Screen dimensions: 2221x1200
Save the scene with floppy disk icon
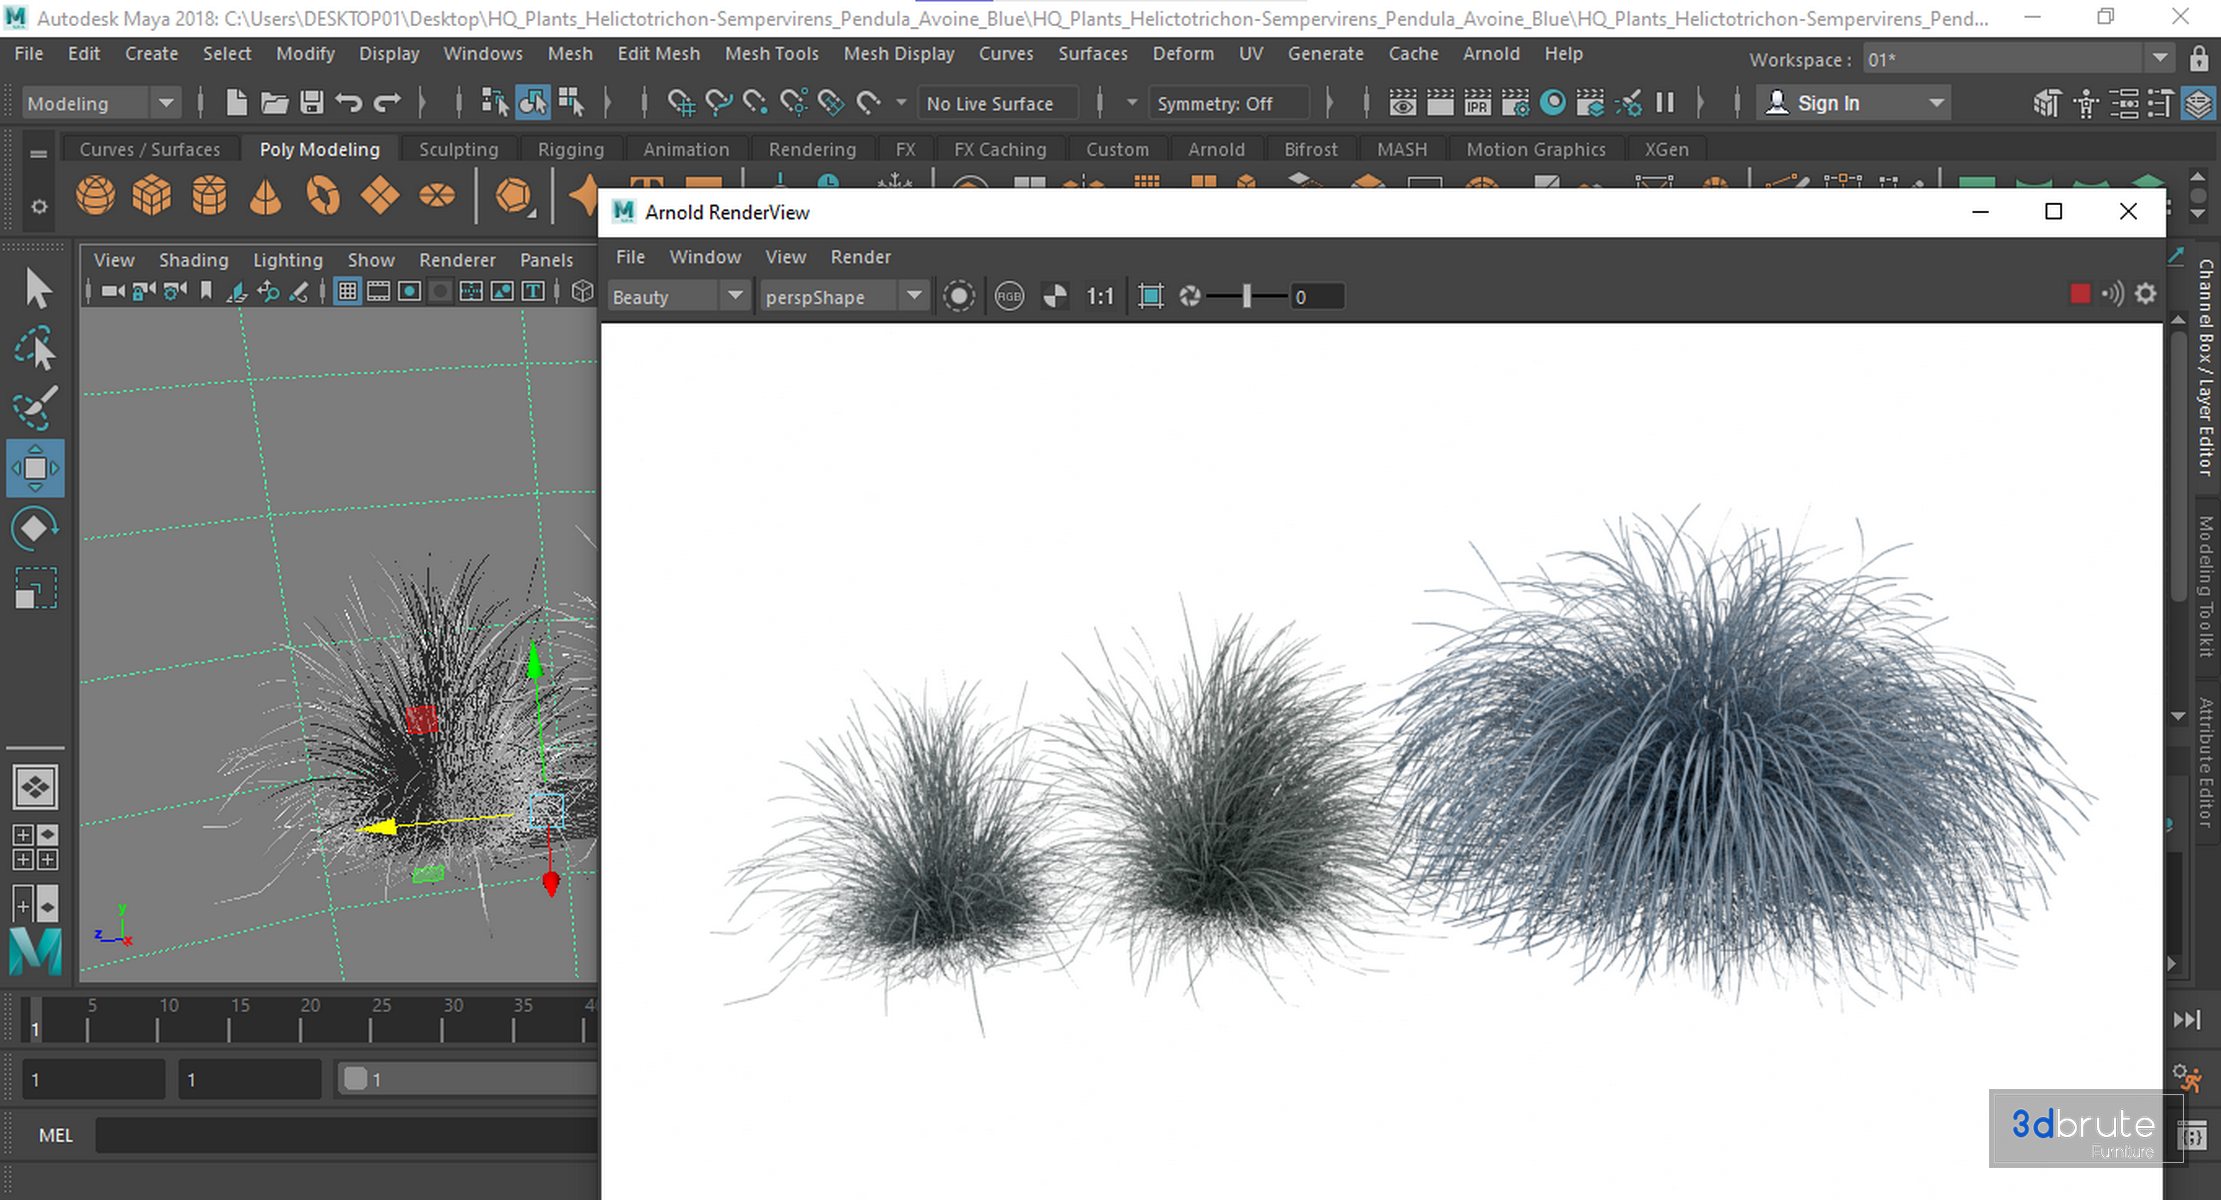[312, 102]
